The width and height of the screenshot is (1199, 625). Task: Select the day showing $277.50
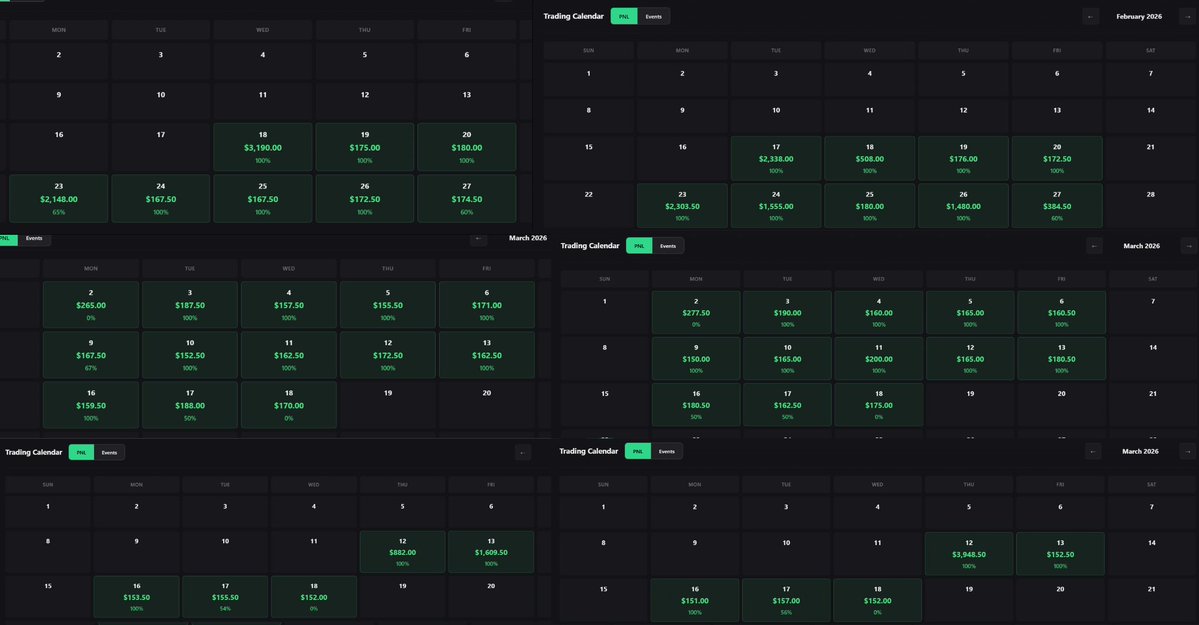coord(696,312)
